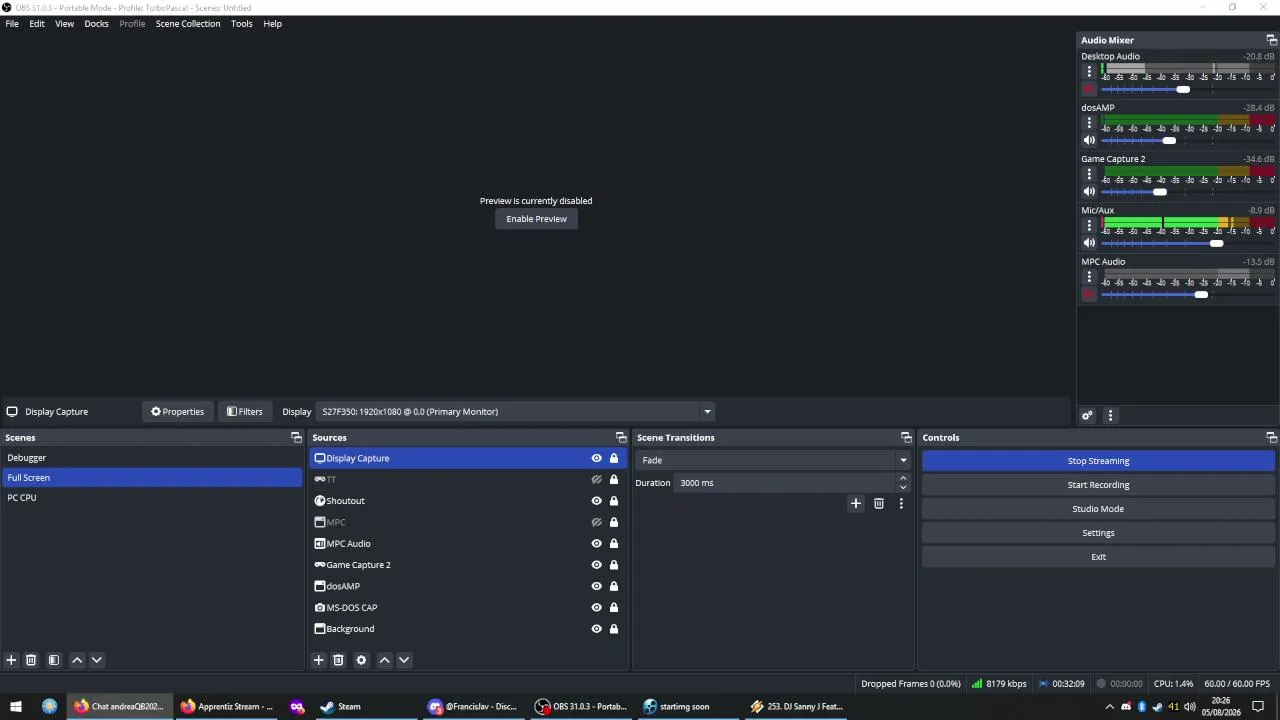Unlock the MS-DOS CAP source
This screenshot has width=1280, height=720.
click(614, 608)
